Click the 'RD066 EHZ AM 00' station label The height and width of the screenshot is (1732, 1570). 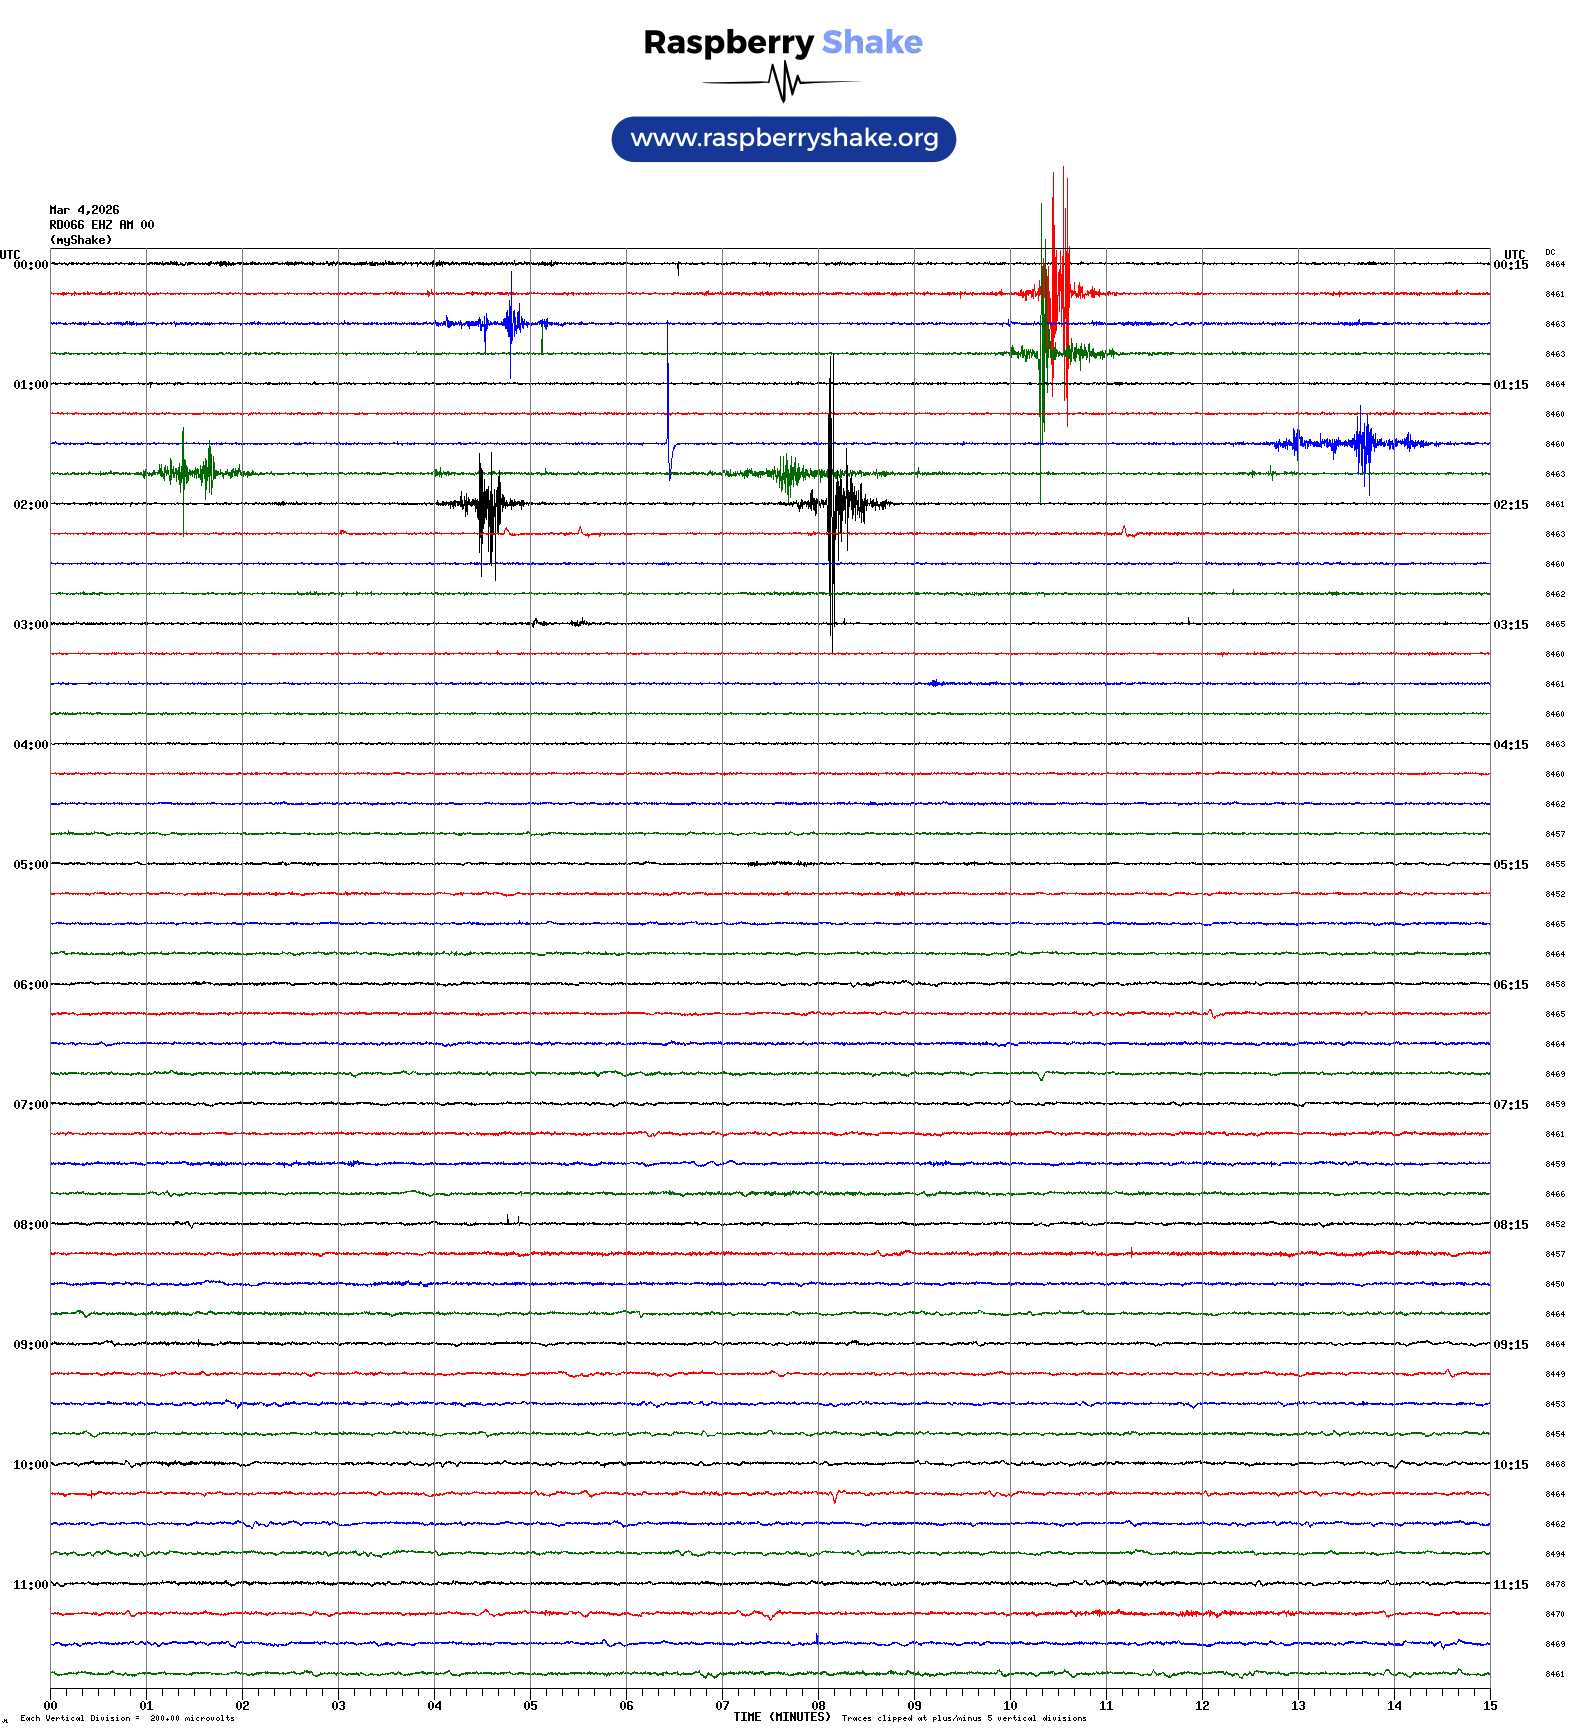coord(101,225)
